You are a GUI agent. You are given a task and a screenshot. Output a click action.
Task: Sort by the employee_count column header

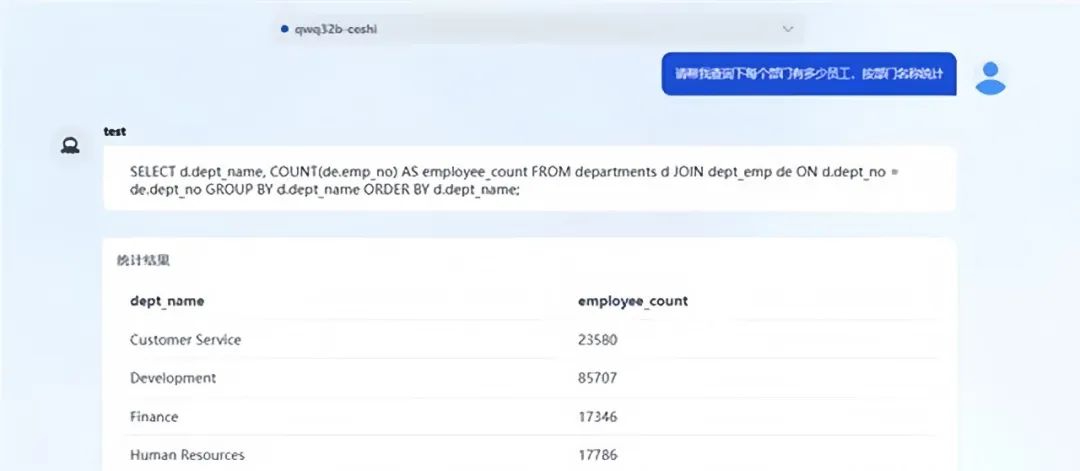(632, 301)
